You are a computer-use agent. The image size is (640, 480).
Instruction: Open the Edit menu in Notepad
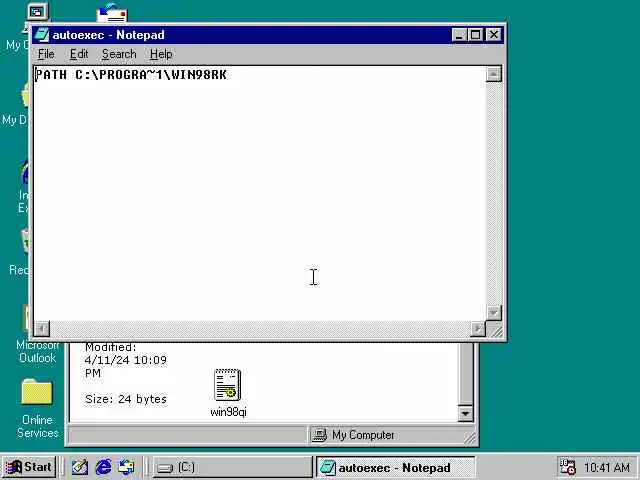coord(79,54)
